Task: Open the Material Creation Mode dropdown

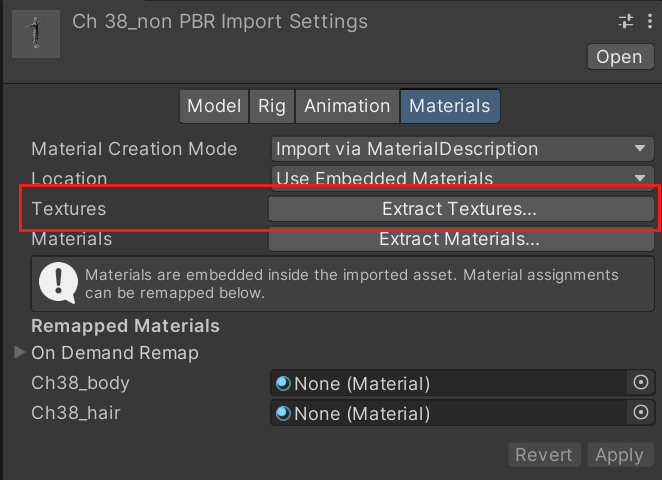Action: click(462, 149)
